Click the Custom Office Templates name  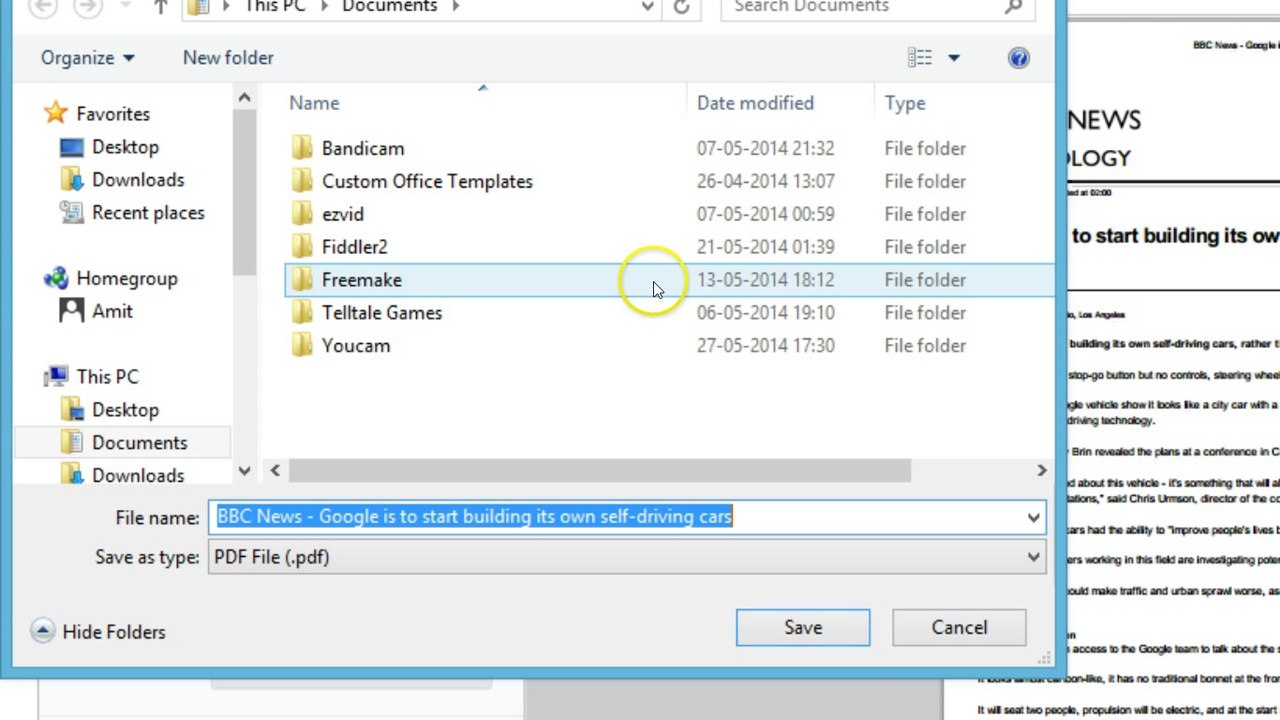point(427,181)
